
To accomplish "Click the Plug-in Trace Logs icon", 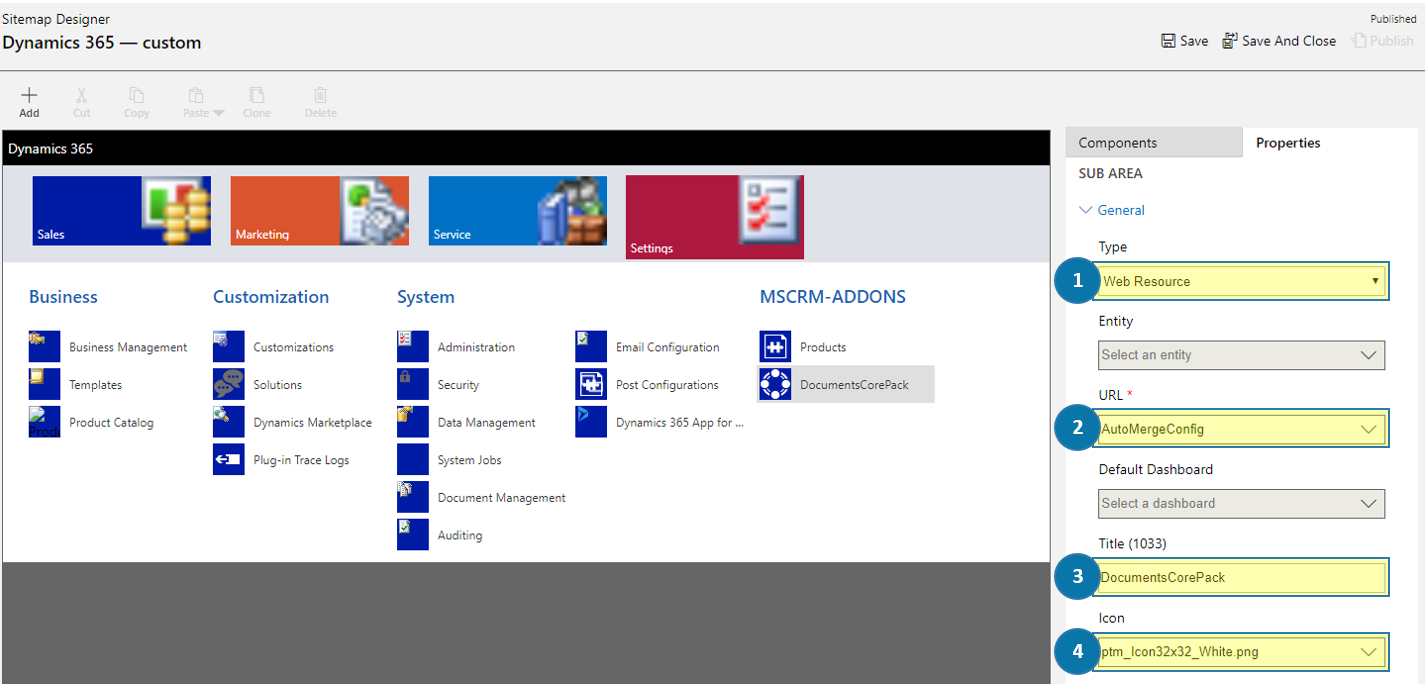I will (x=229, y=459).
